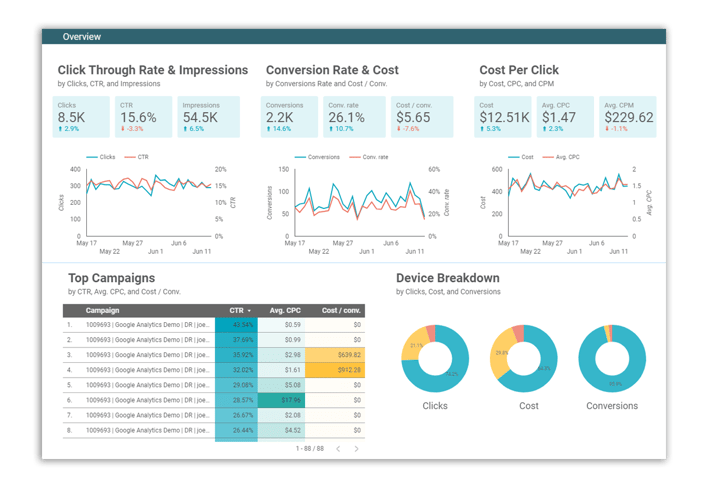The width and height of the screenshot is (708, 488).
Task: Click the Top Campaigns section title
Action: (x=112, y=278)
